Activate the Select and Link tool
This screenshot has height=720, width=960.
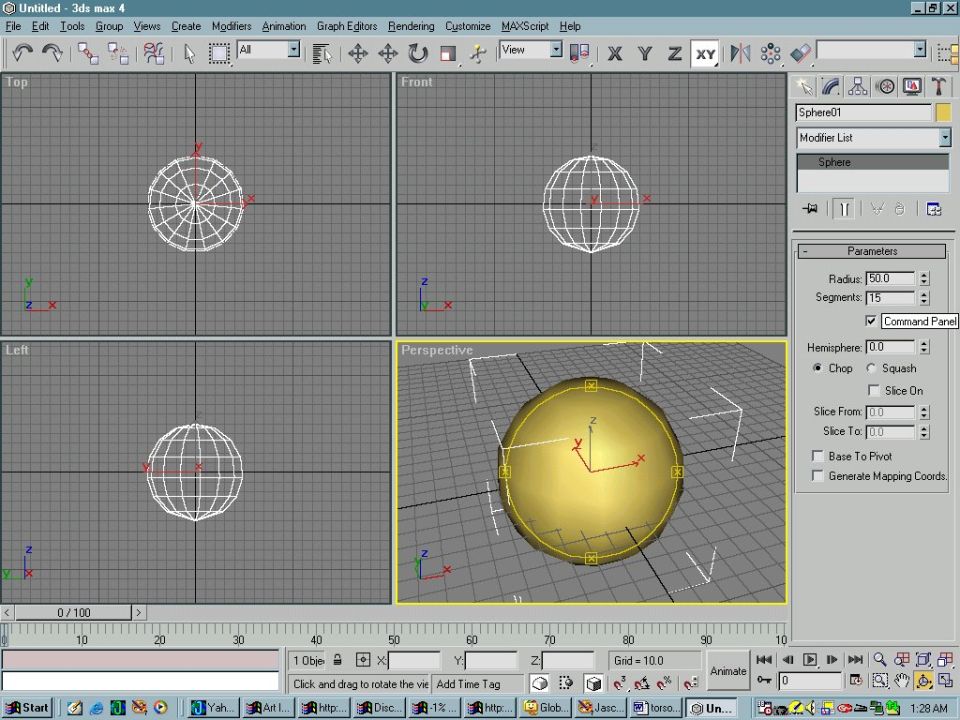(88, 53)
